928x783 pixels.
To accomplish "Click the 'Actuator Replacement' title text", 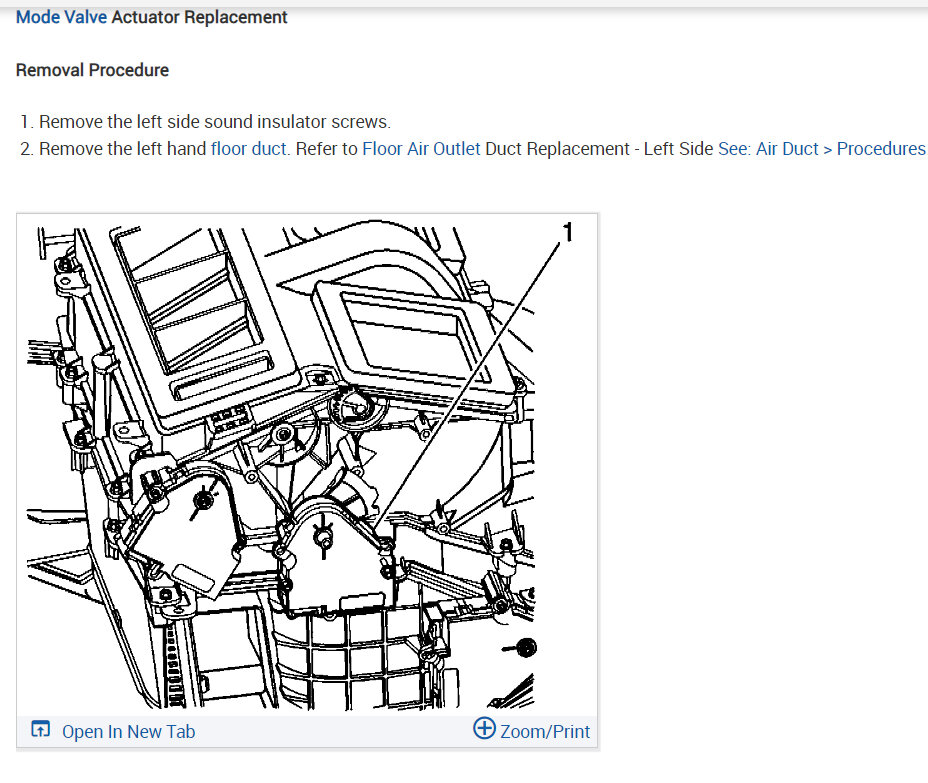I will click(x=199, y=17).
